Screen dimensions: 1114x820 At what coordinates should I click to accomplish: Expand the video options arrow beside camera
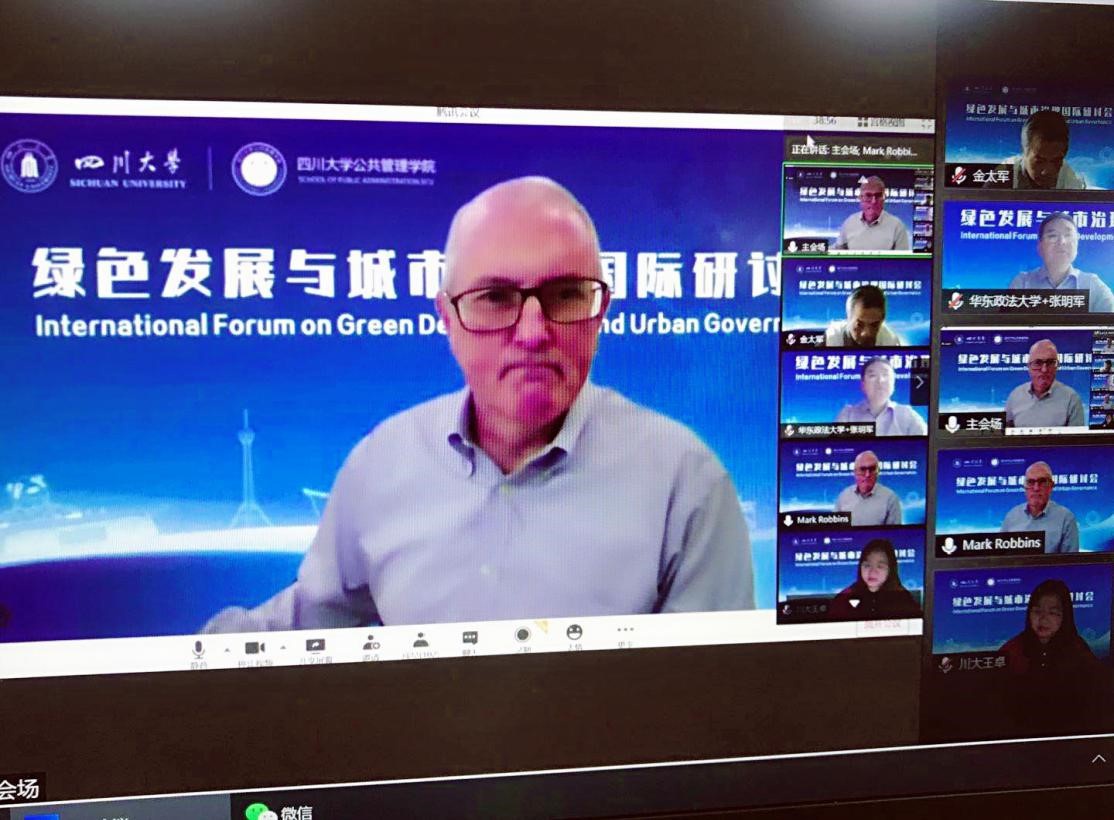pyautogui.click(x=283, y=647)
